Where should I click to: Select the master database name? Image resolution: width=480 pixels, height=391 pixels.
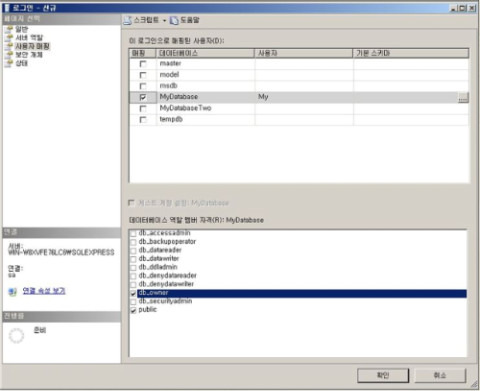(x=170, y=63)
